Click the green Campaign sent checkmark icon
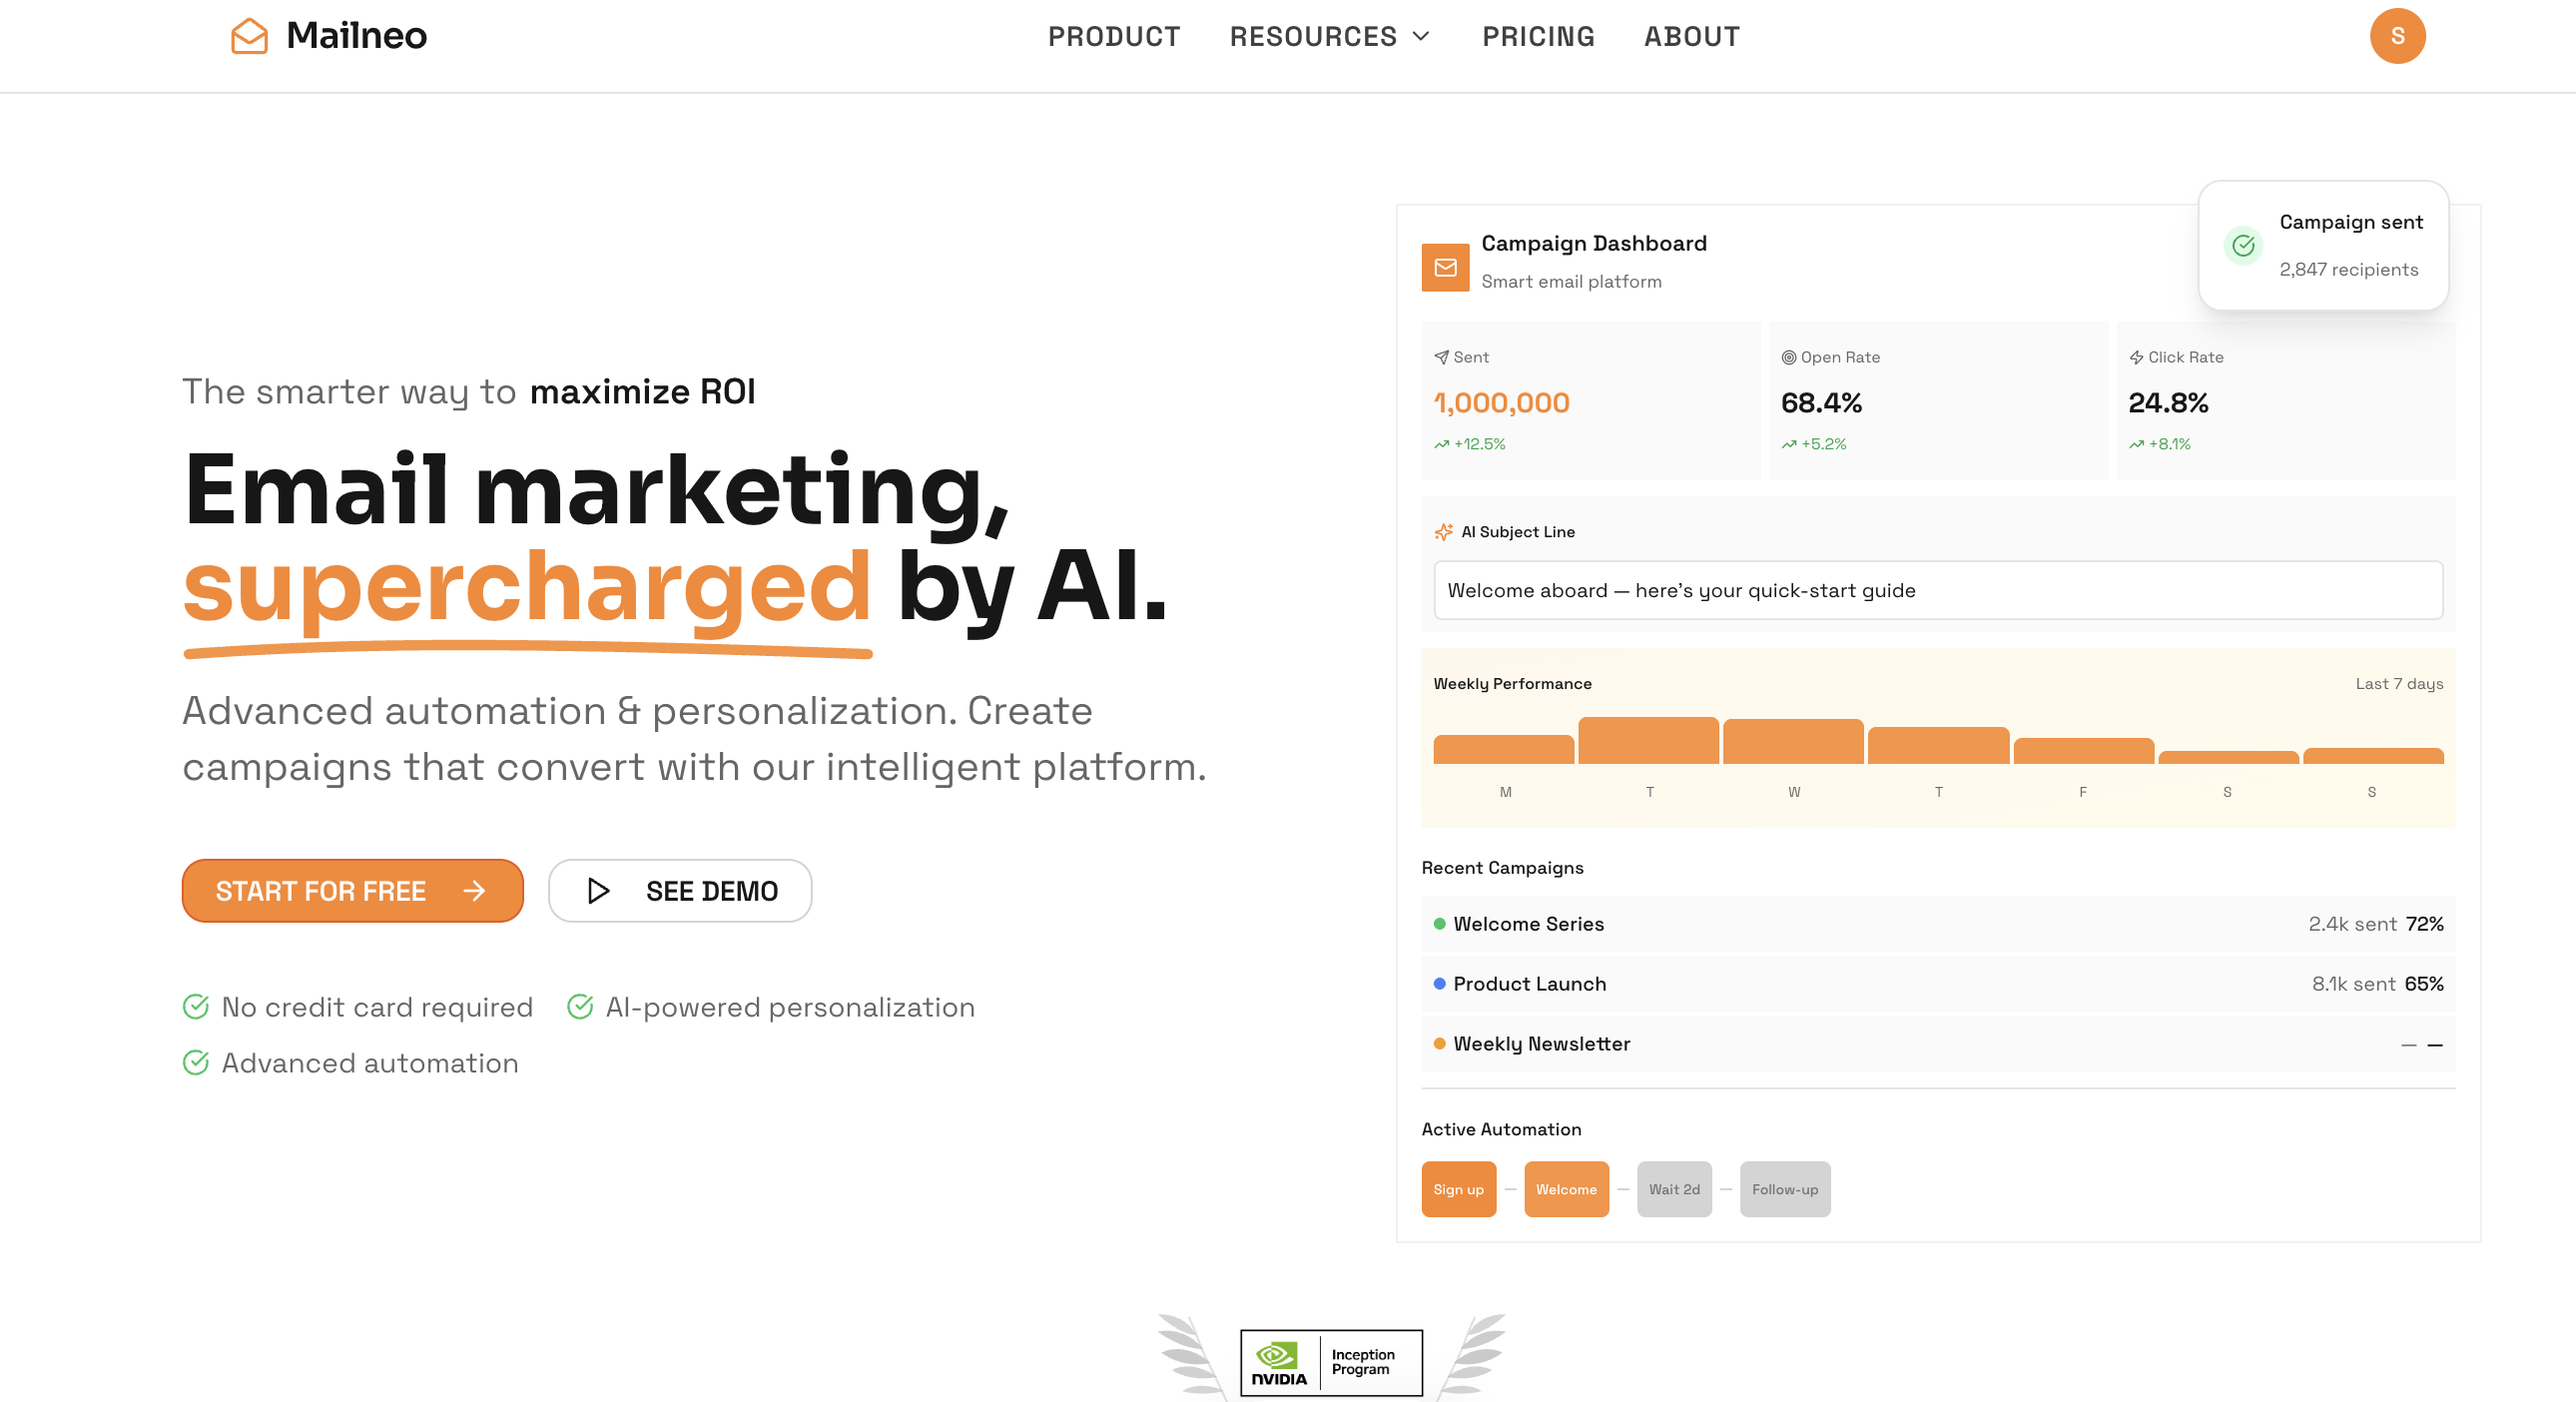 click(x=2243, y=245)
